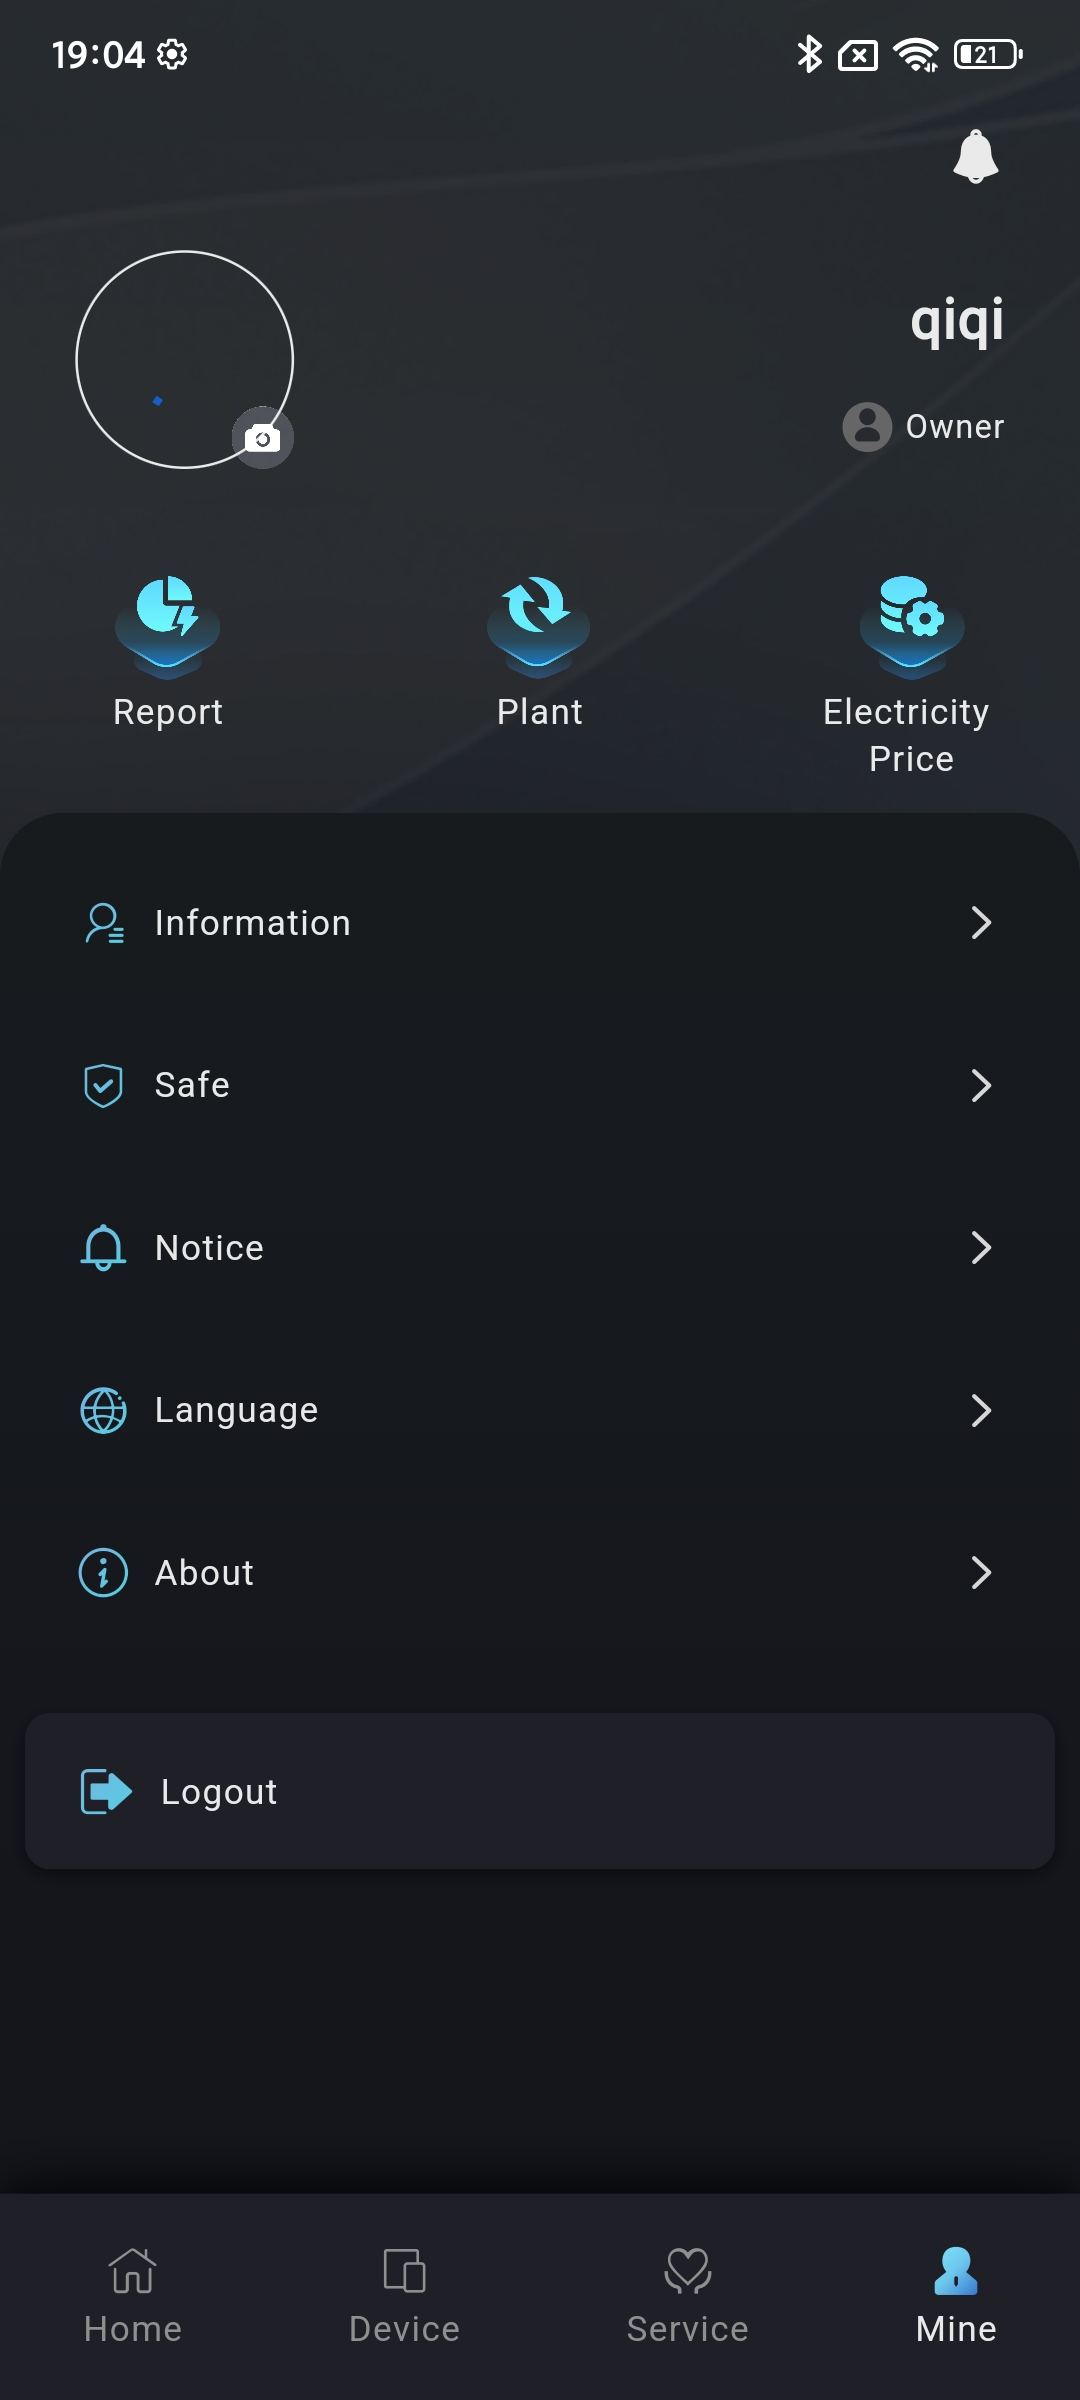Image resolution: width=1080 pixels, height=2400 pixels.
Task: Tap the circular profile avatar
Action: [184, 359]
